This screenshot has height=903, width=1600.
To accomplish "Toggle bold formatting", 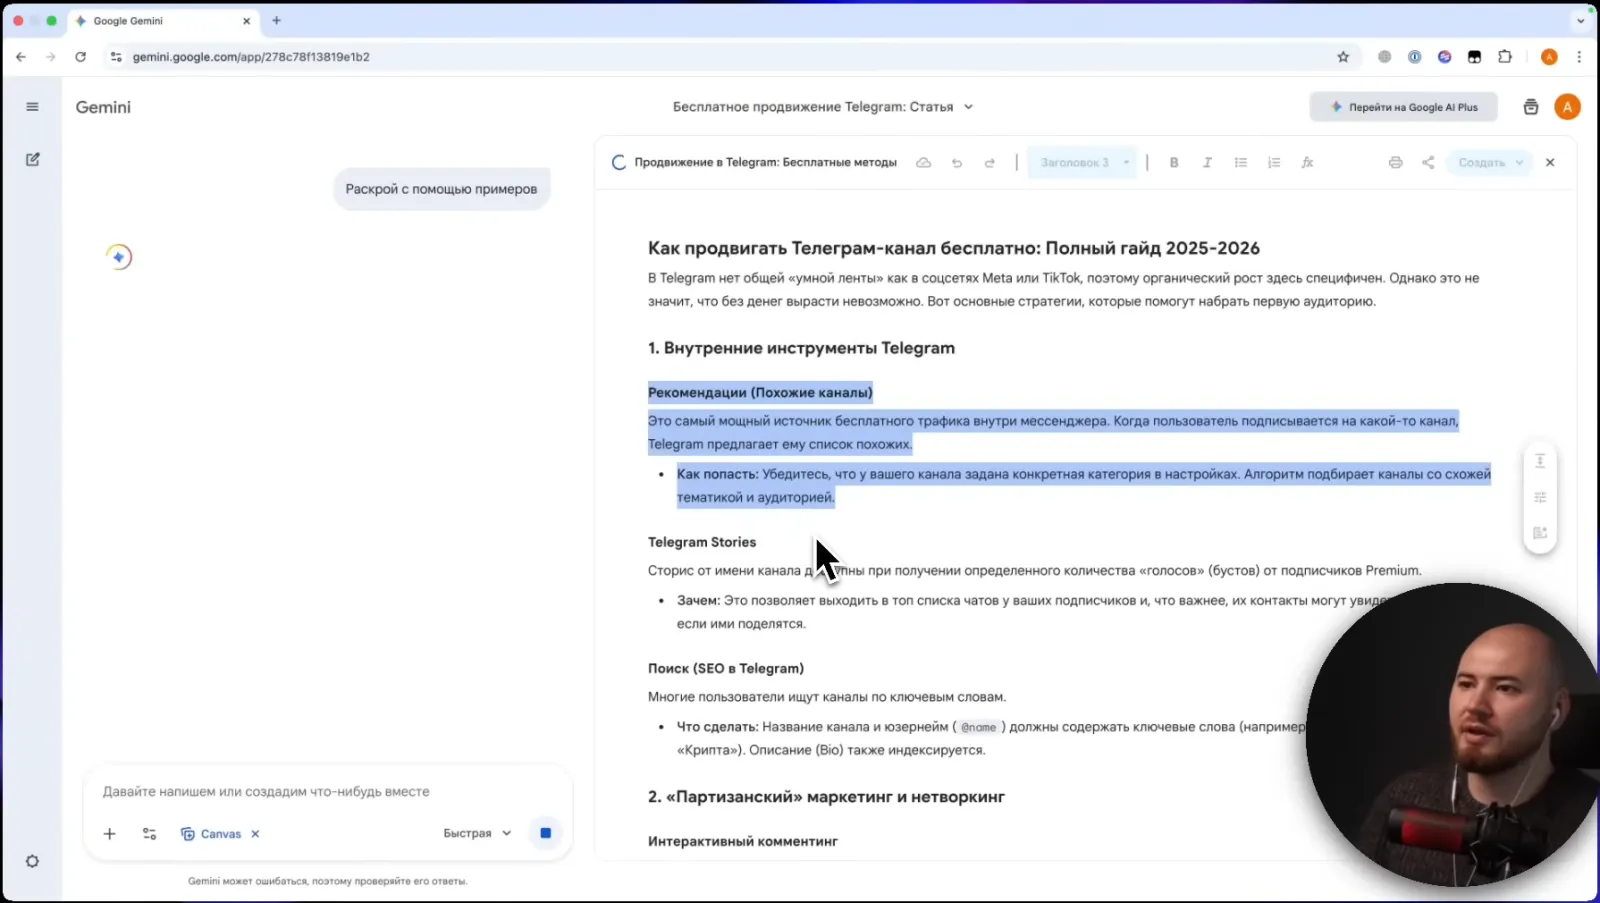I will click(x=1174, y=162).
